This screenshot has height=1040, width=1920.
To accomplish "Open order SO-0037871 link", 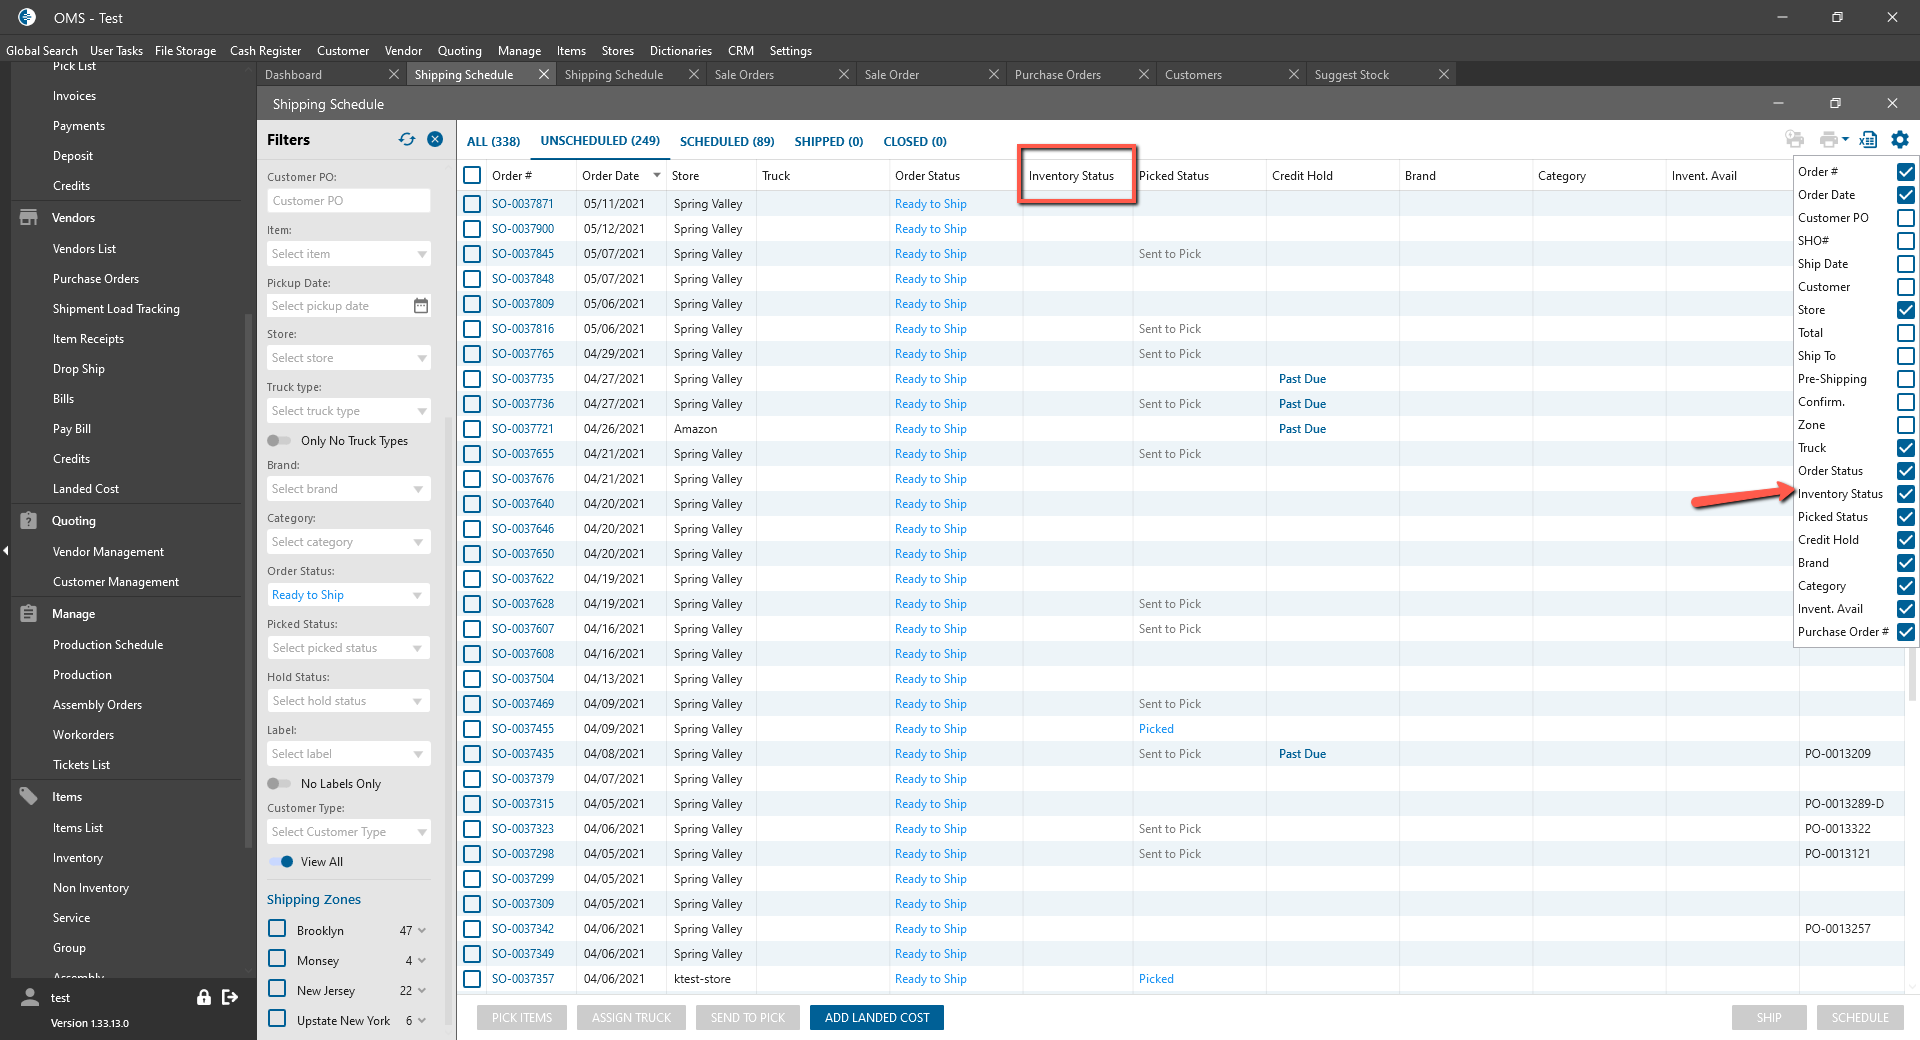I will click(522, 204).
